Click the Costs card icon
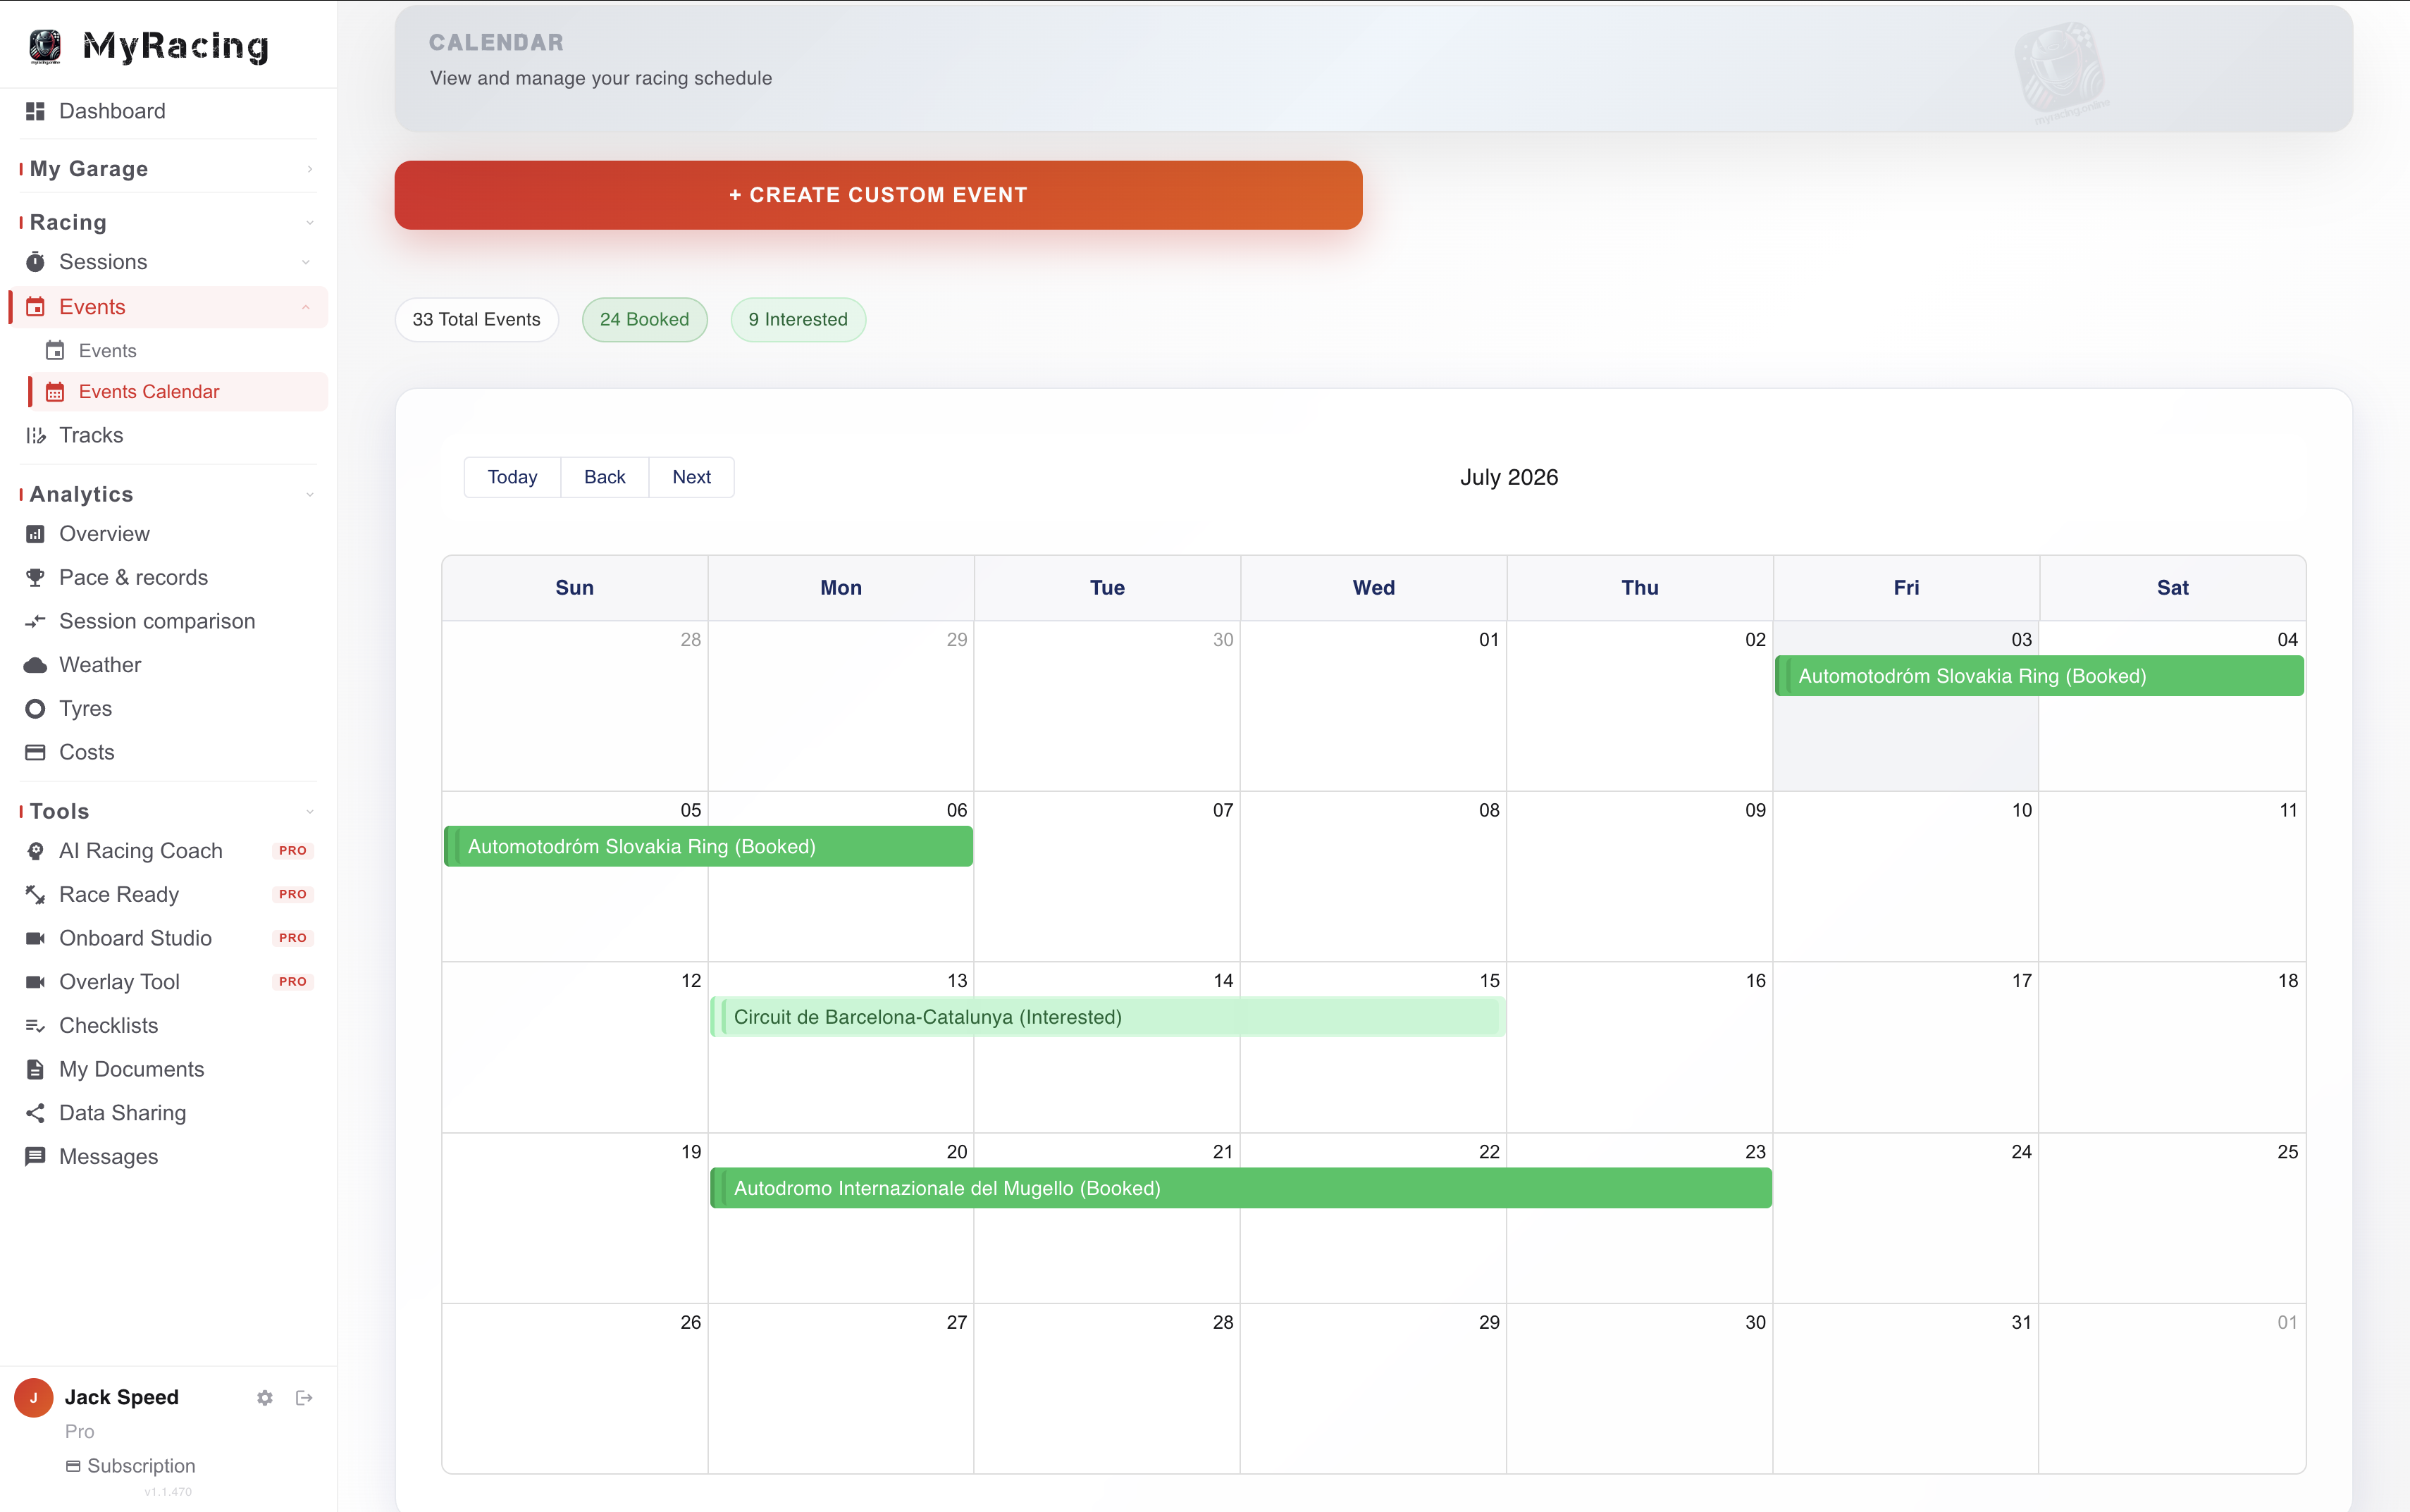 (x=35, y=752)
